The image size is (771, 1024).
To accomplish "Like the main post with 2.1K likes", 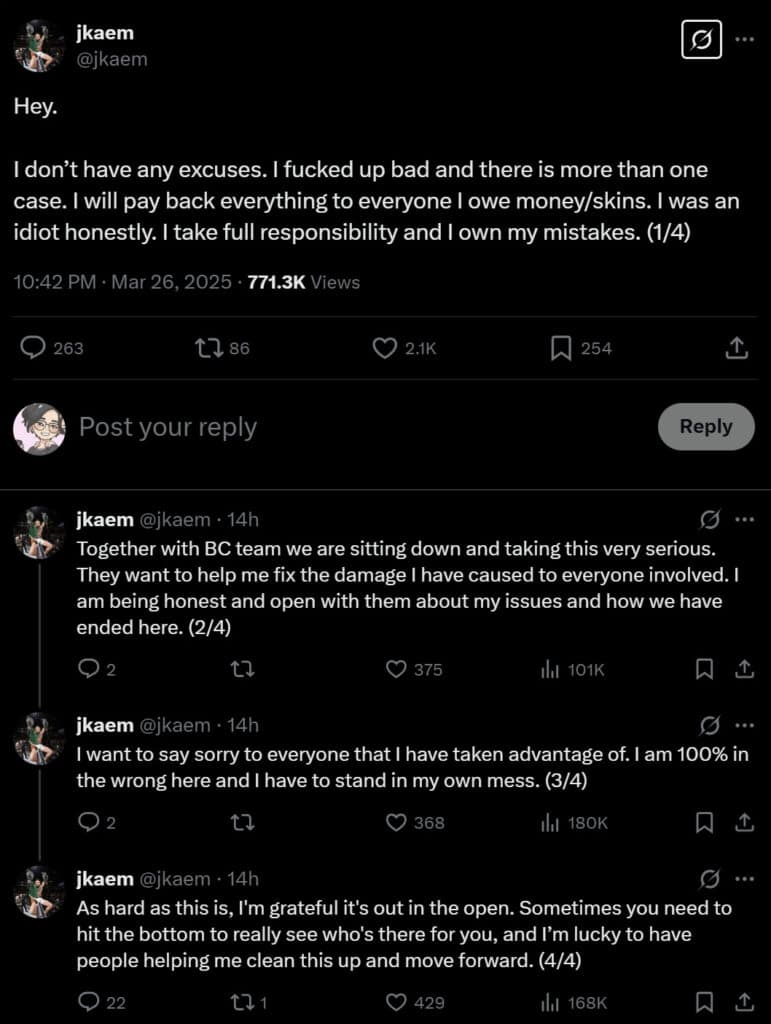I will 385,348.
